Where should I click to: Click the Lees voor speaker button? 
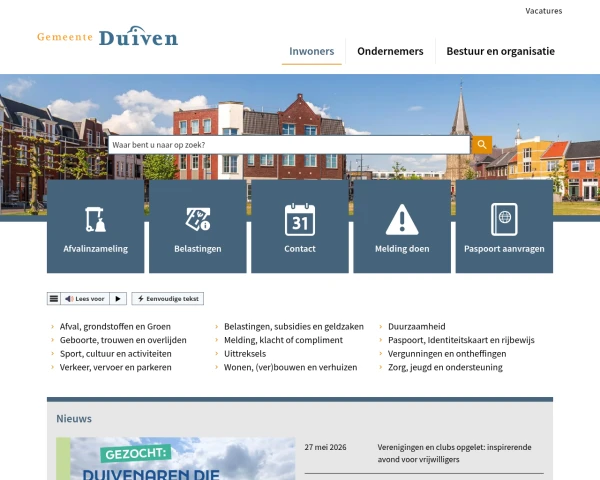click(85, 299)
